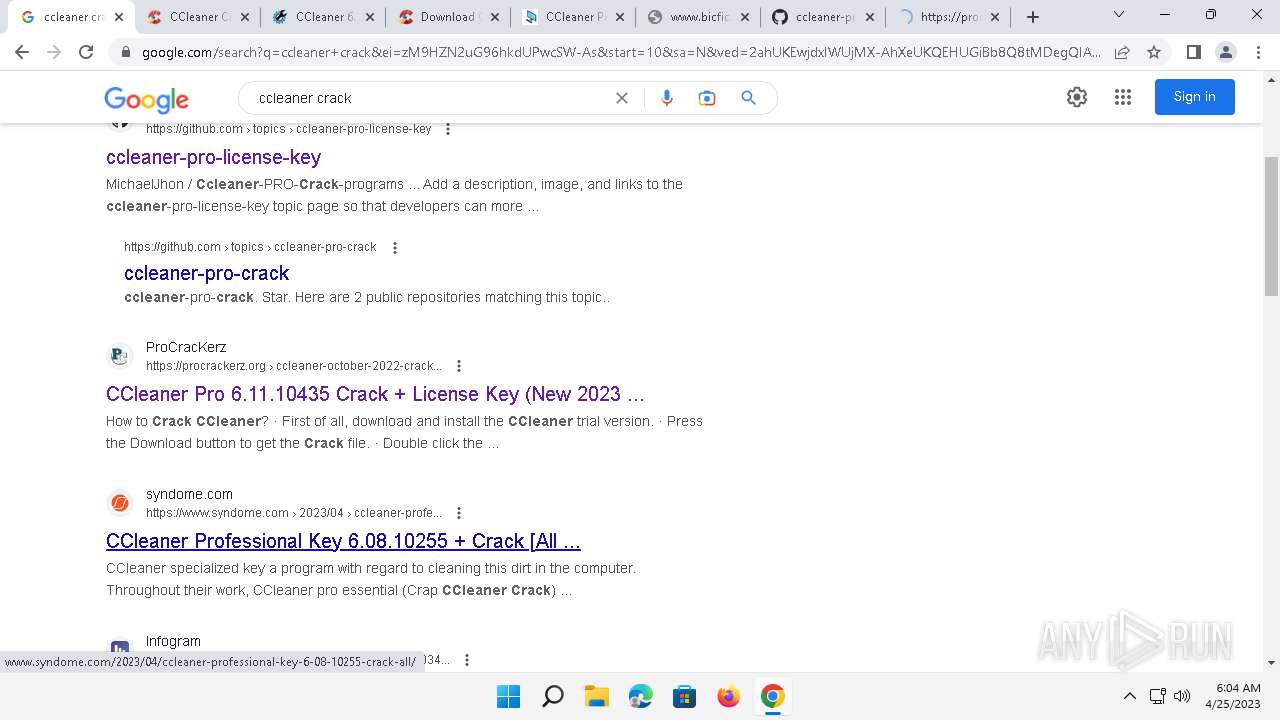
Task: Open more options for syndome.com result
Action: click(459, 513)
